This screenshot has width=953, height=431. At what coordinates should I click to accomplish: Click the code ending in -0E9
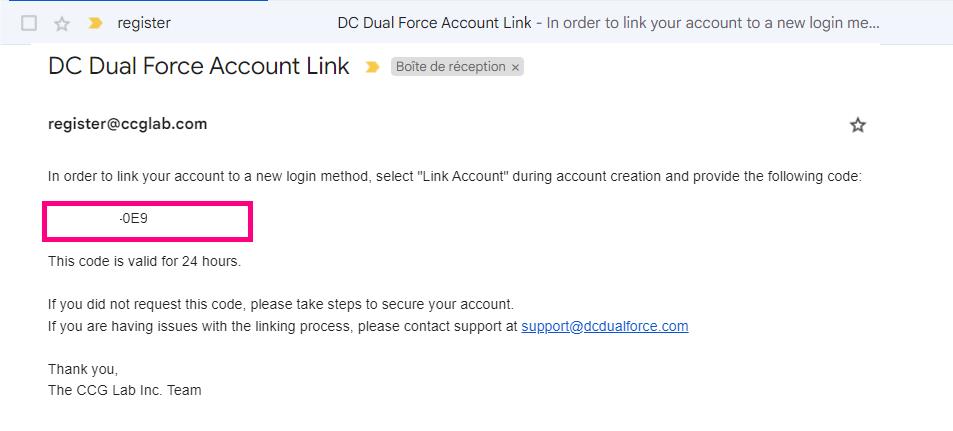pyautogui.click(x=133, y=218)
